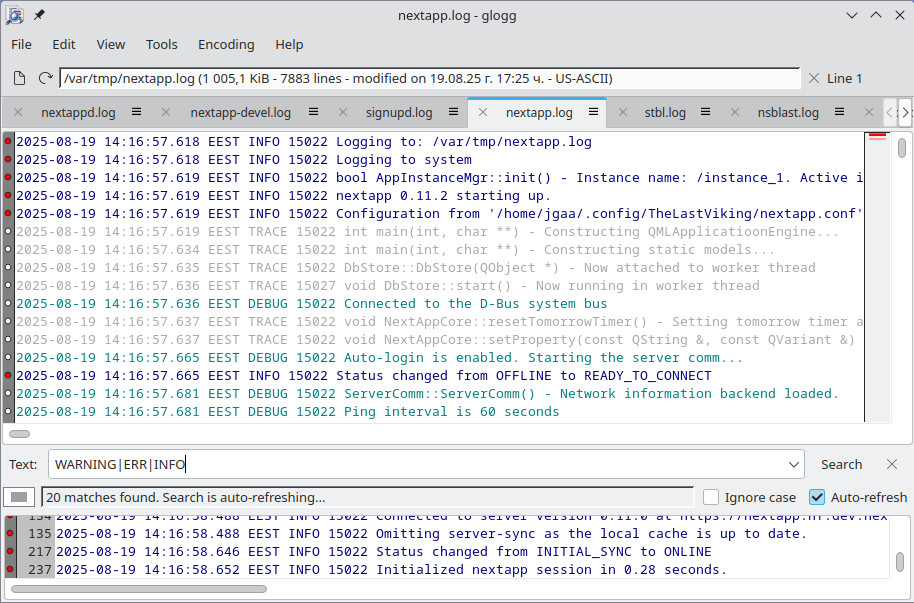The image size is (914, 603).
Task: Open the File menu
Action: [22, 44]
